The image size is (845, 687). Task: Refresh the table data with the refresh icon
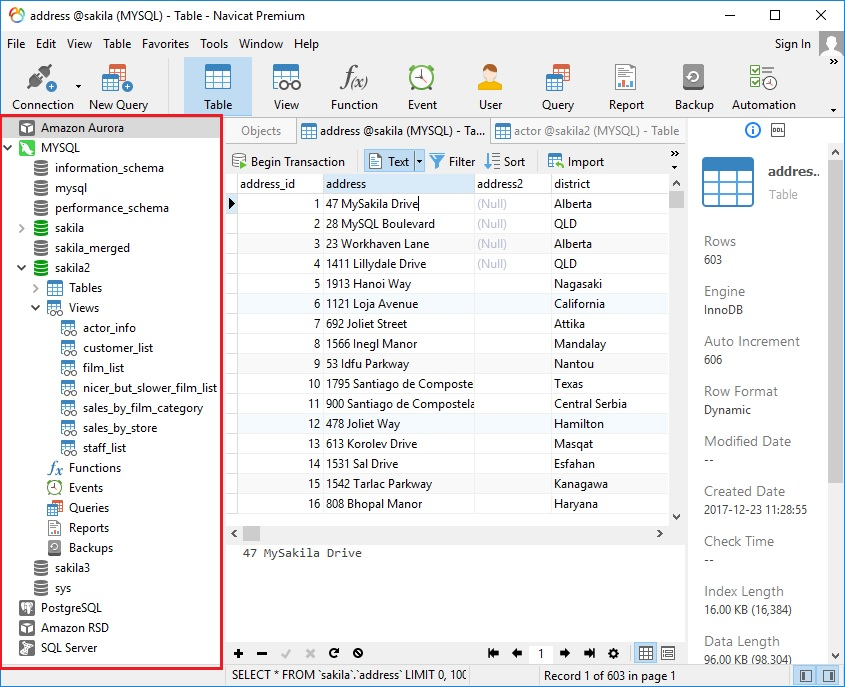tap(335, 653)
